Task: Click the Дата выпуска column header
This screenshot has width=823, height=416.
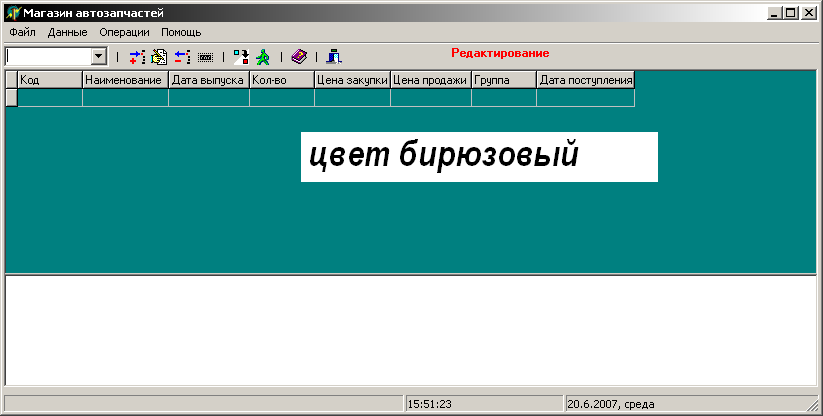Action: point(209,80)
